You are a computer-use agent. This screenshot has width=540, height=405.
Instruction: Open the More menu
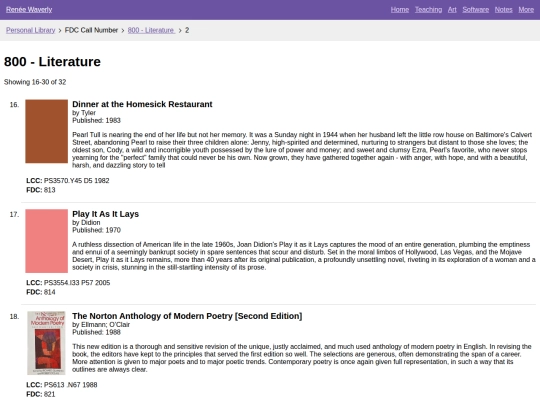click(526, 10)
